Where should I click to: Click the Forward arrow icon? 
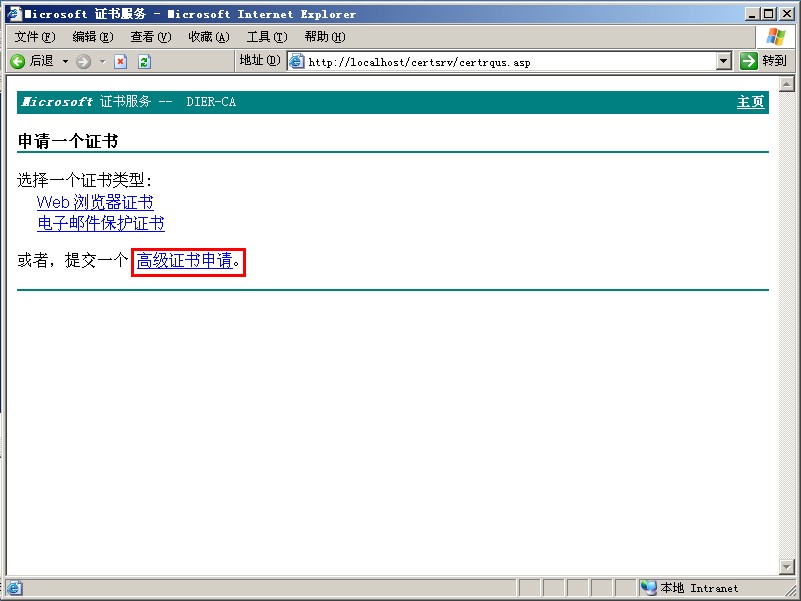click(x=83, y=61)
